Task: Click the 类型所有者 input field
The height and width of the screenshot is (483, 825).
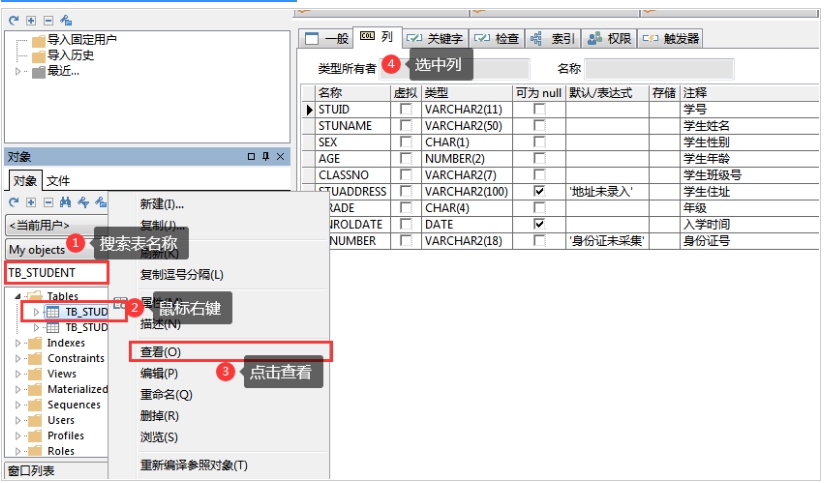Action: coord(454,69)
